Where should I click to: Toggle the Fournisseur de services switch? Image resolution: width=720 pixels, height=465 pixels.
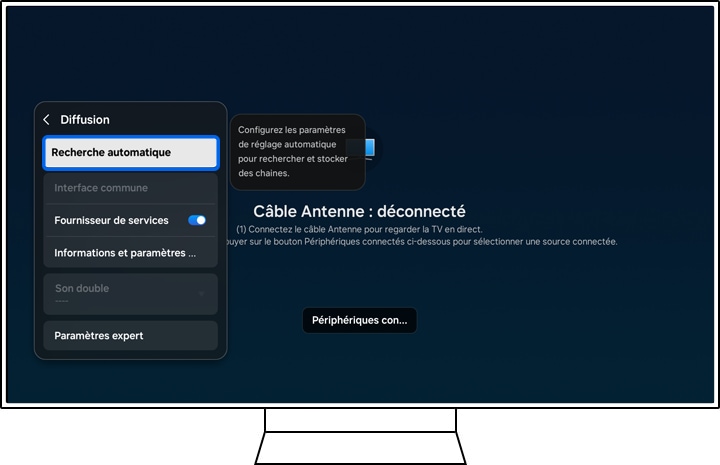tap(197, 220)
